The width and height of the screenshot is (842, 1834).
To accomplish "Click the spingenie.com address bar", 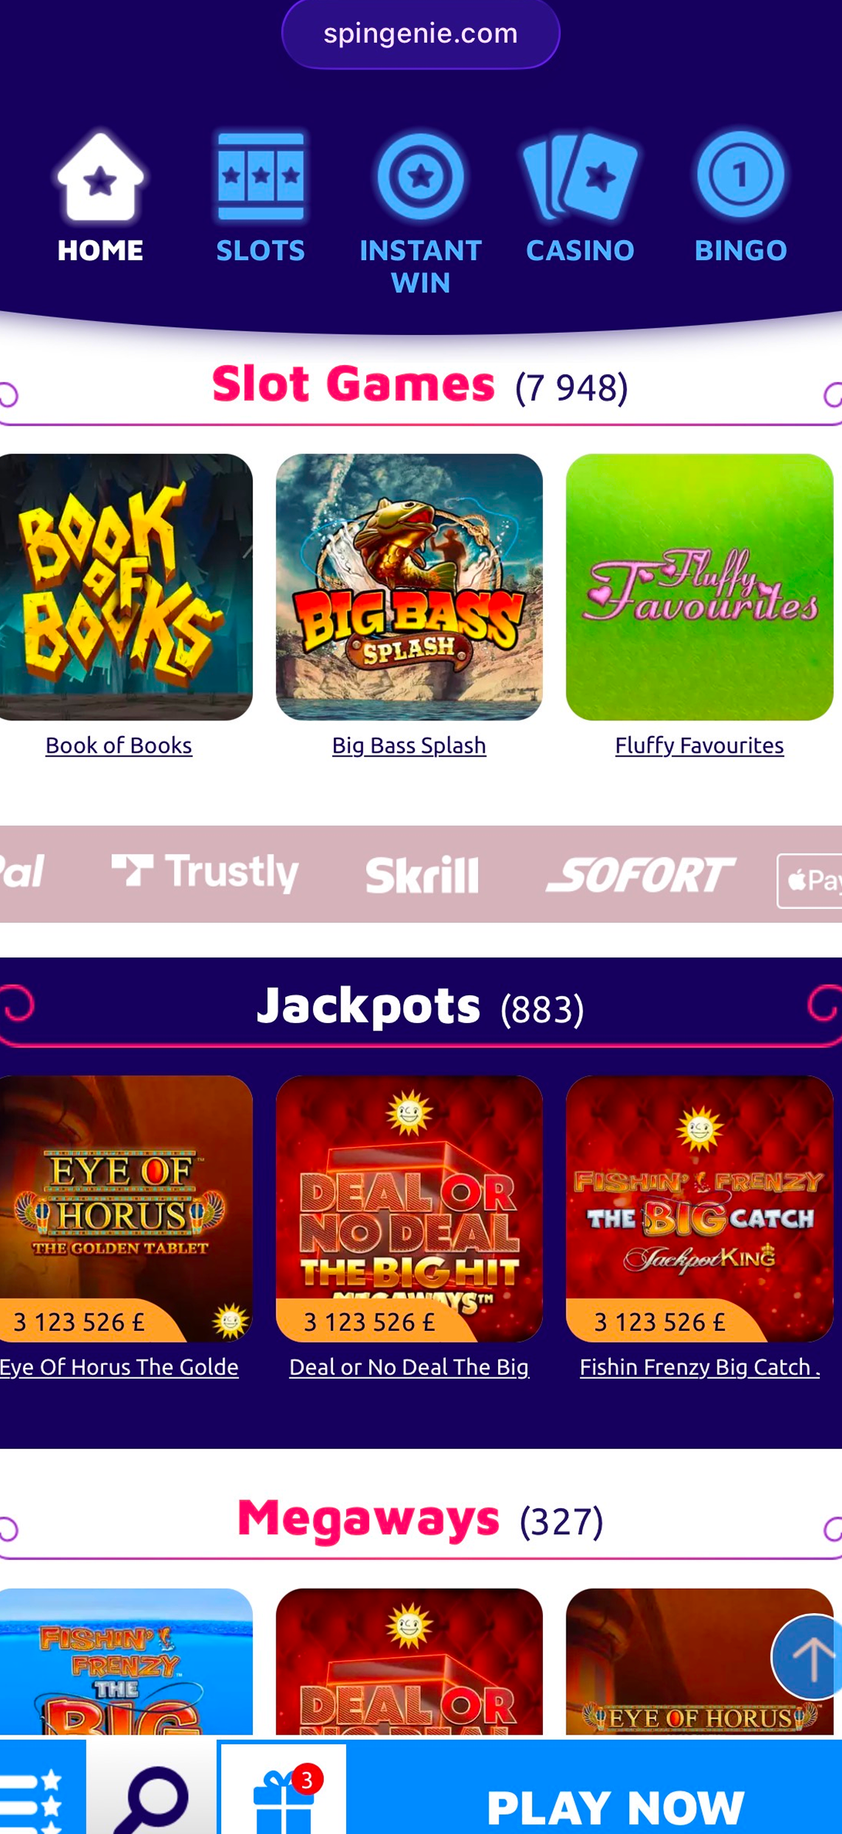I will (x=421, y=34).
